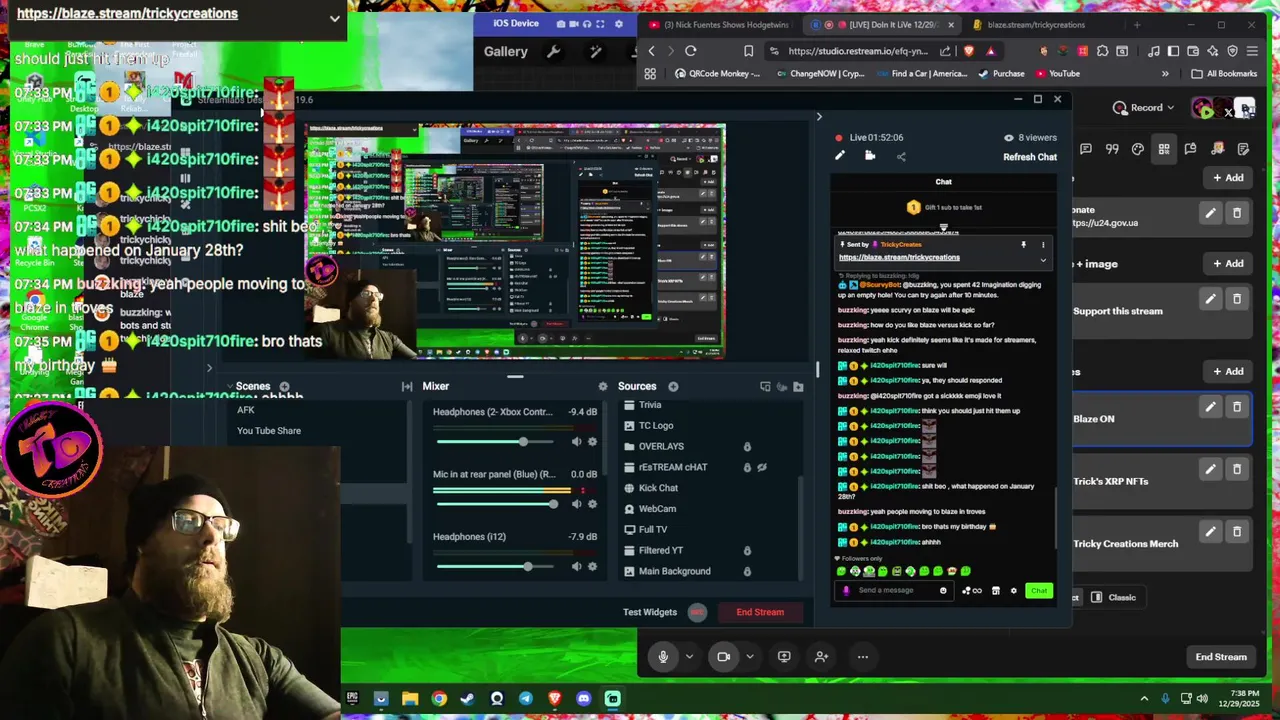Select Classic layout option
Viewport: 1280px width, 720px height.
pos(1113,597)
